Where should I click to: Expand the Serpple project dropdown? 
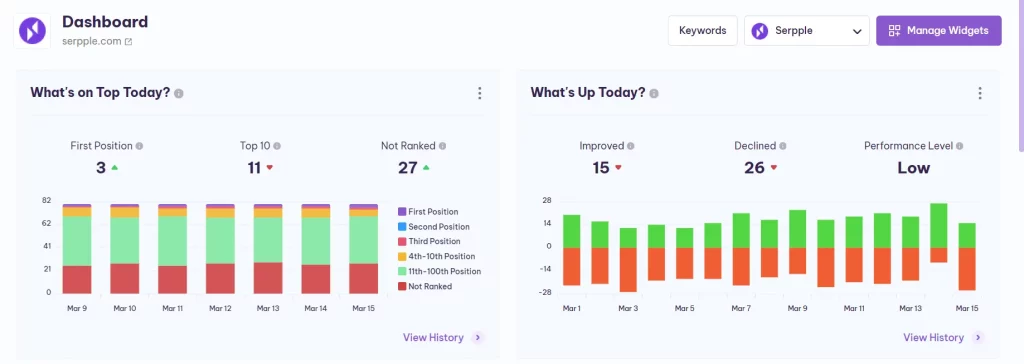tap(807, 31)
